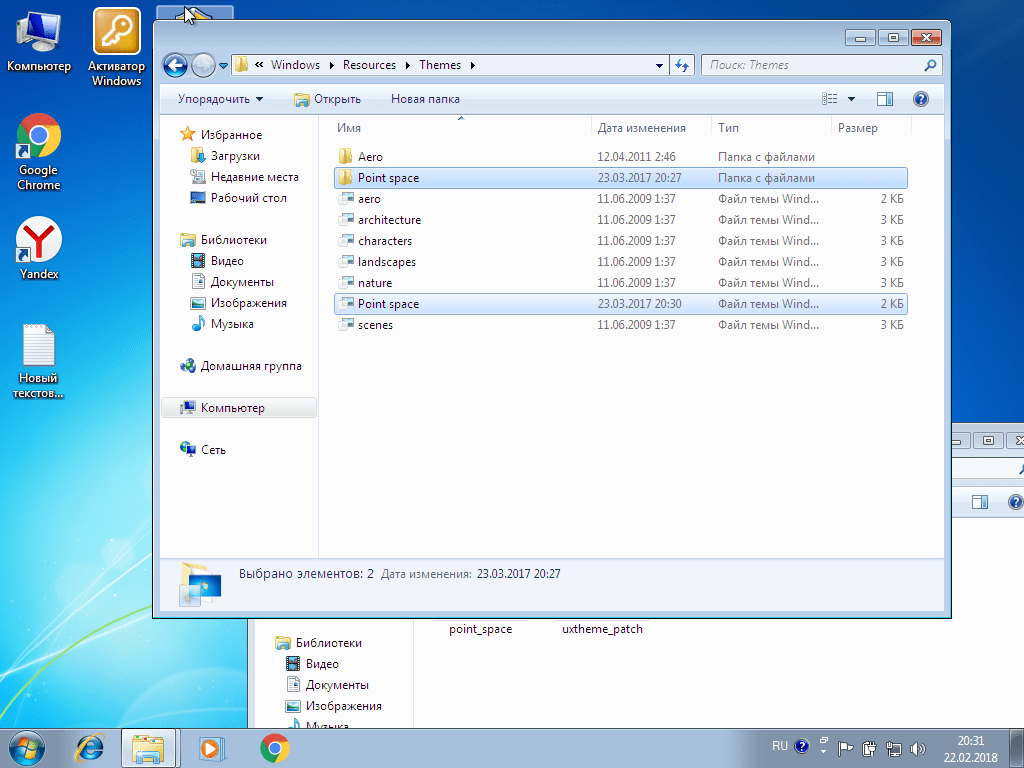
Task: Open Google Chrome from the taskbar
Action: click(x=271, y=748)
